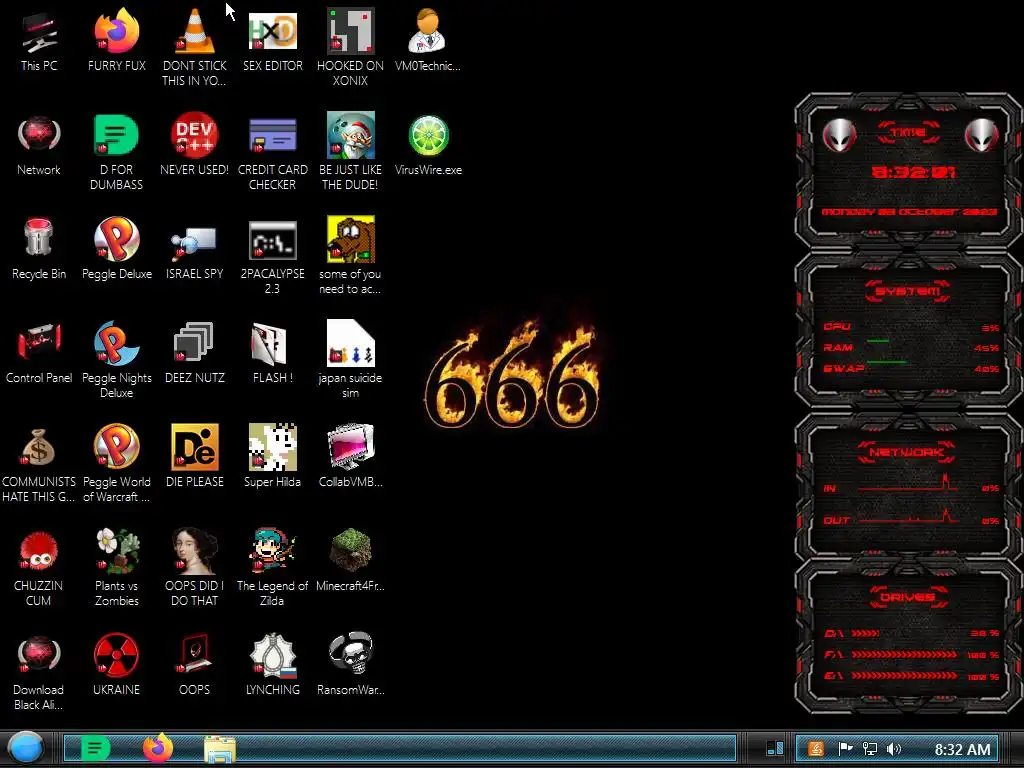This screenshot has width=1024, height=768.
Task: Click the network IN traffic graph
Action: (x=909, y=483)
